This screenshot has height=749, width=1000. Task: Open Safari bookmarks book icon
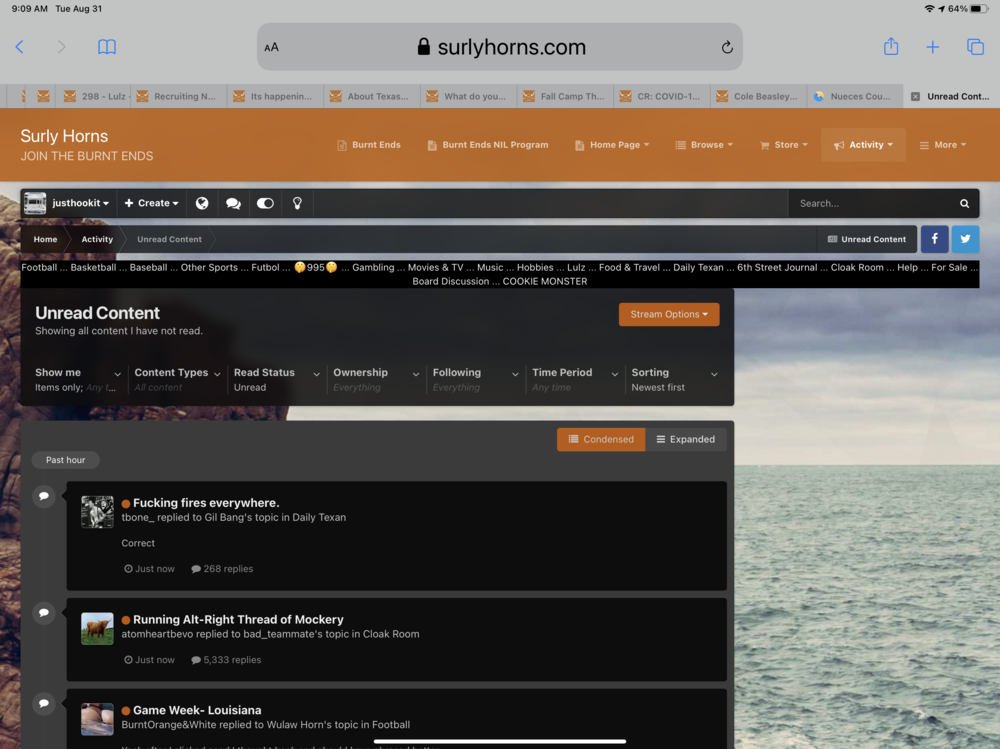tap(107, 47)
